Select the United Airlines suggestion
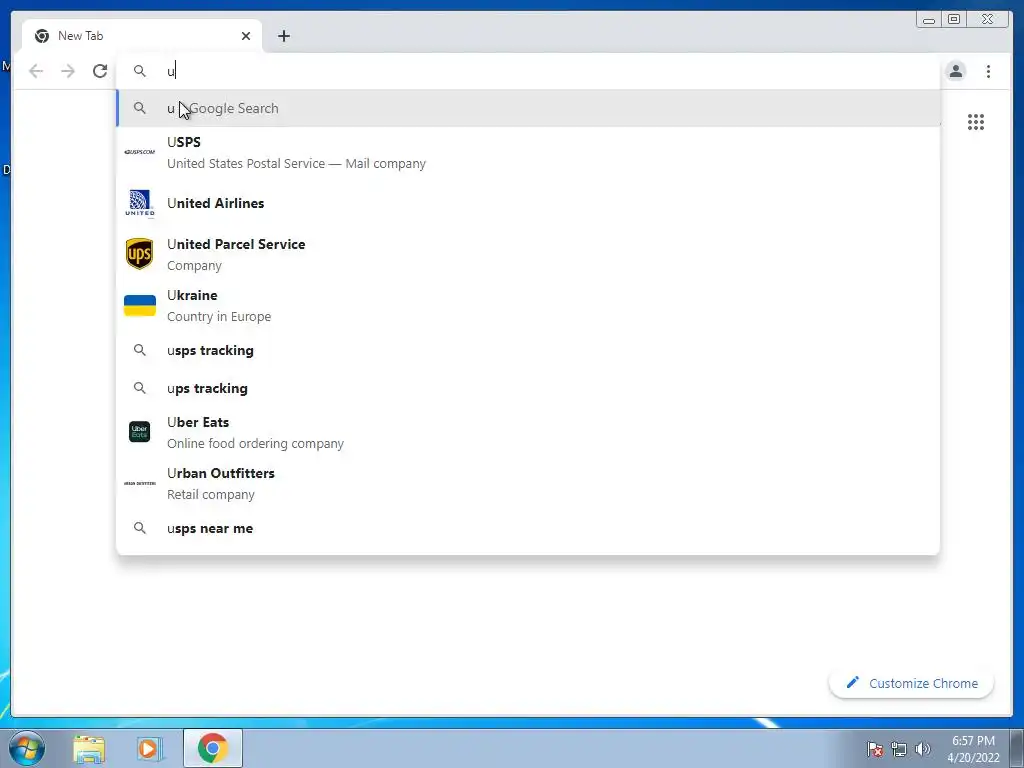 (x=528, y=203)
